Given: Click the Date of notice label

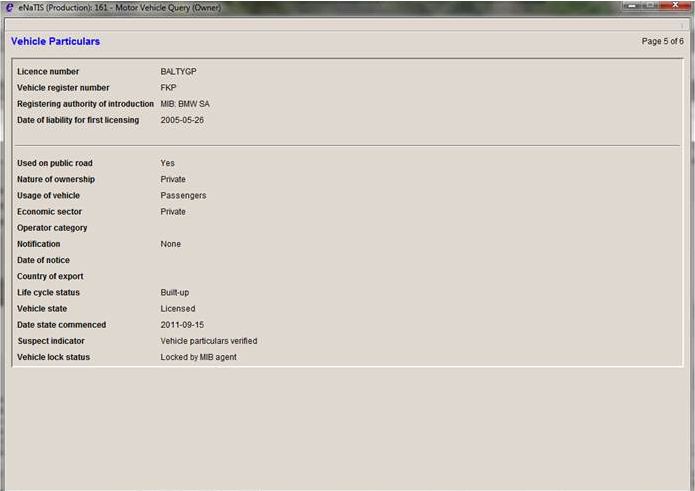Looking at the screenshot, I should (x=43, y=260).
